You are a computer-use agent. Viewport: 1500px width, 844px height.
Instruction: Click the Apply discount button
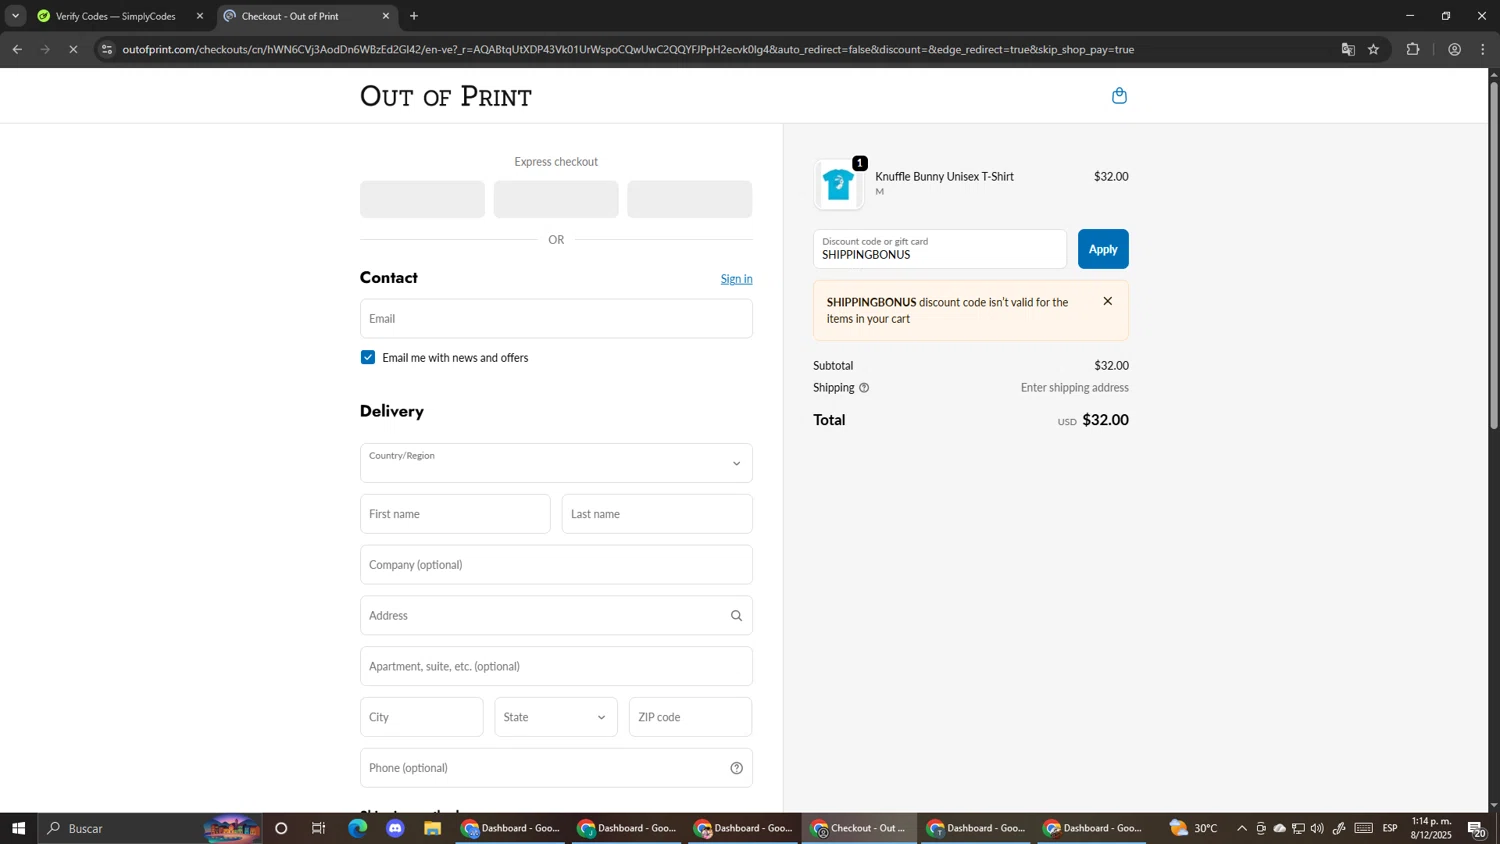click(1103, 249)
